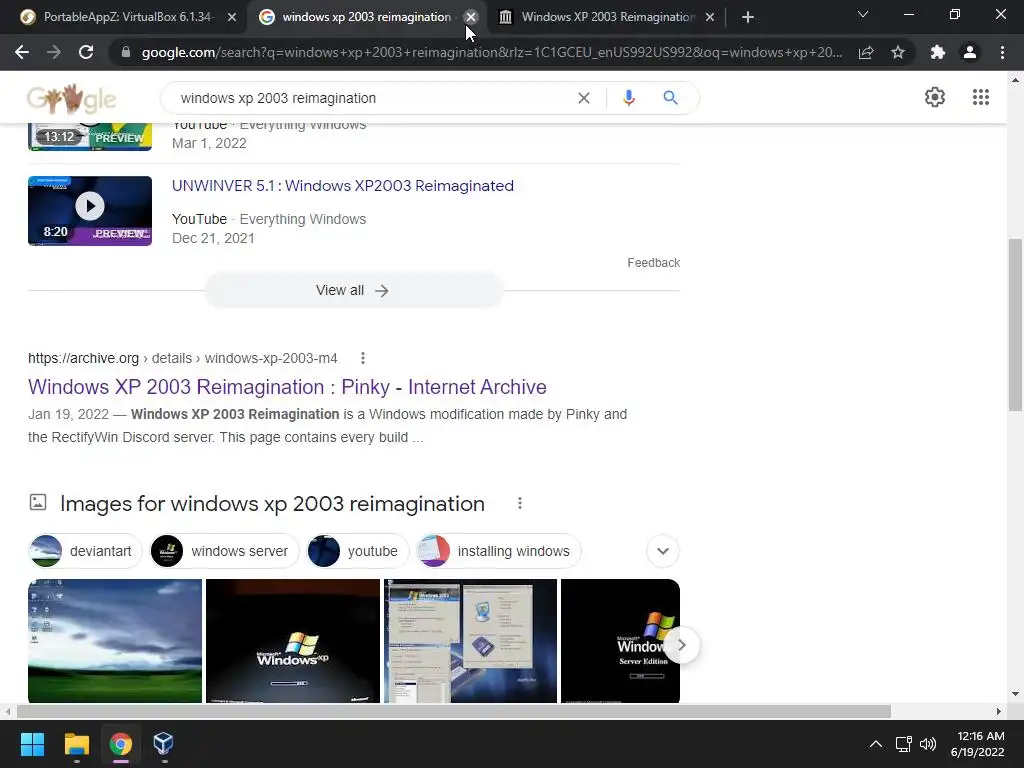The width and height of the screenshot is (1024, 768).
Task: Click the Chrome taskbar icon
Action: pos(120,744)
